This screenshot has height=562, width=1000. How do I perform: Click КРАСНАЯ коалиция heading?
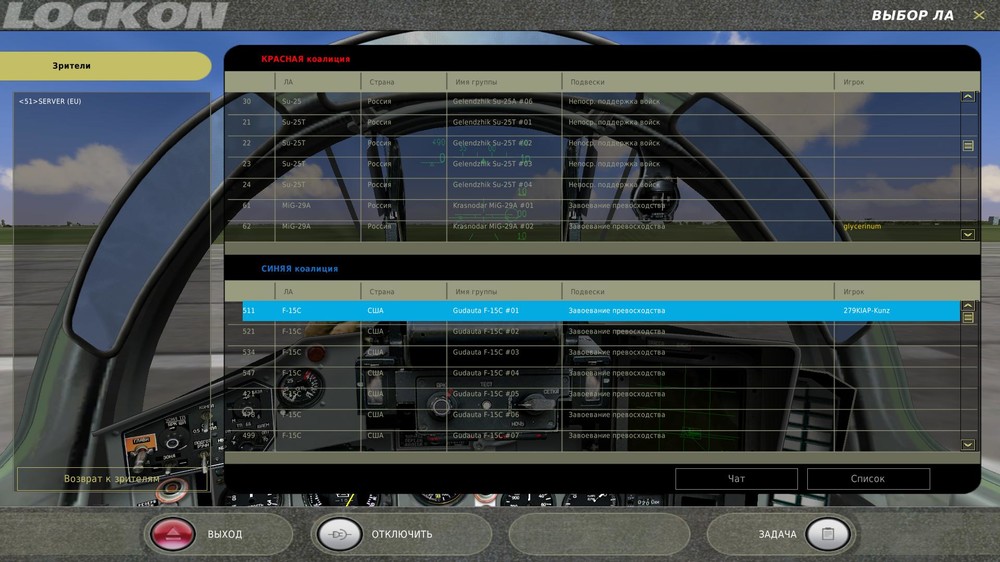tap(305, 59)
